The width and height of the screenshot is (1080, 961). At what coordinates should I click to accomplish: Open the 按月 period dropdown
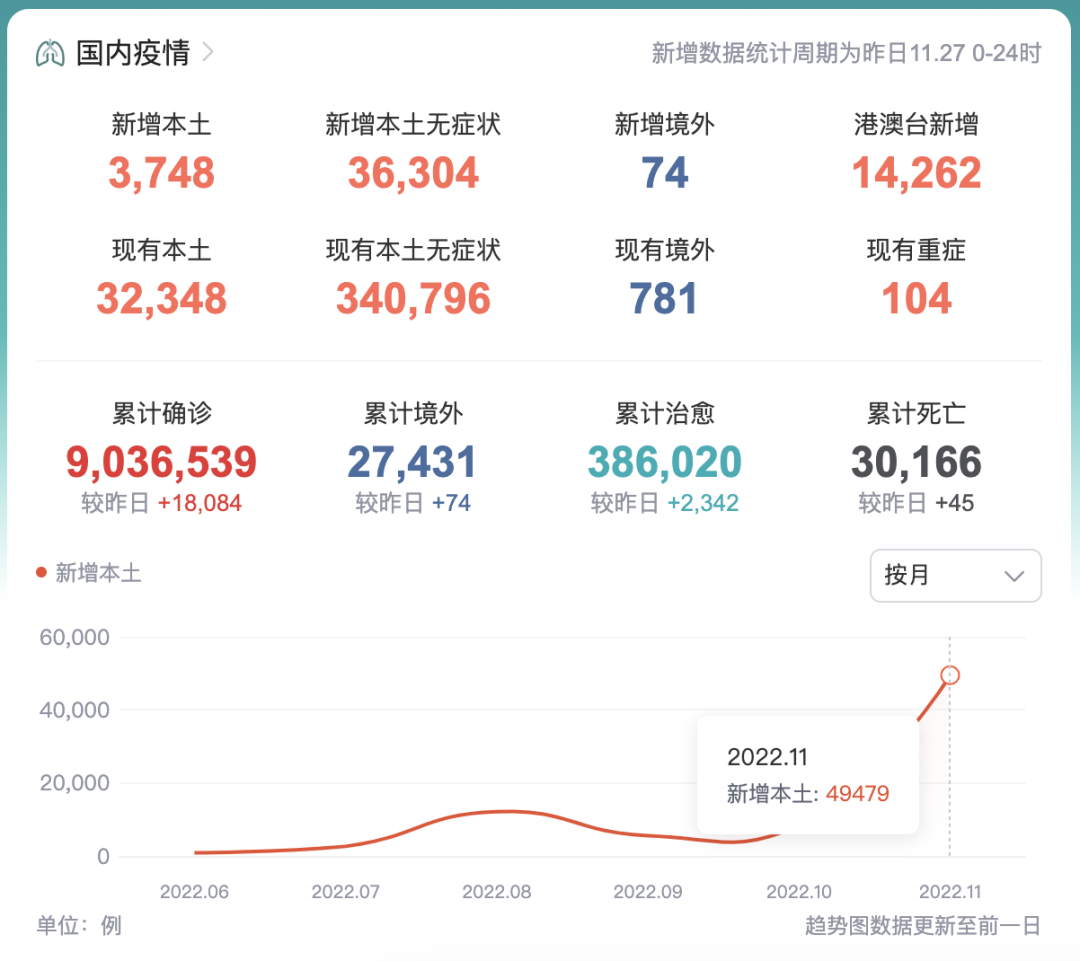coord(955,575)
